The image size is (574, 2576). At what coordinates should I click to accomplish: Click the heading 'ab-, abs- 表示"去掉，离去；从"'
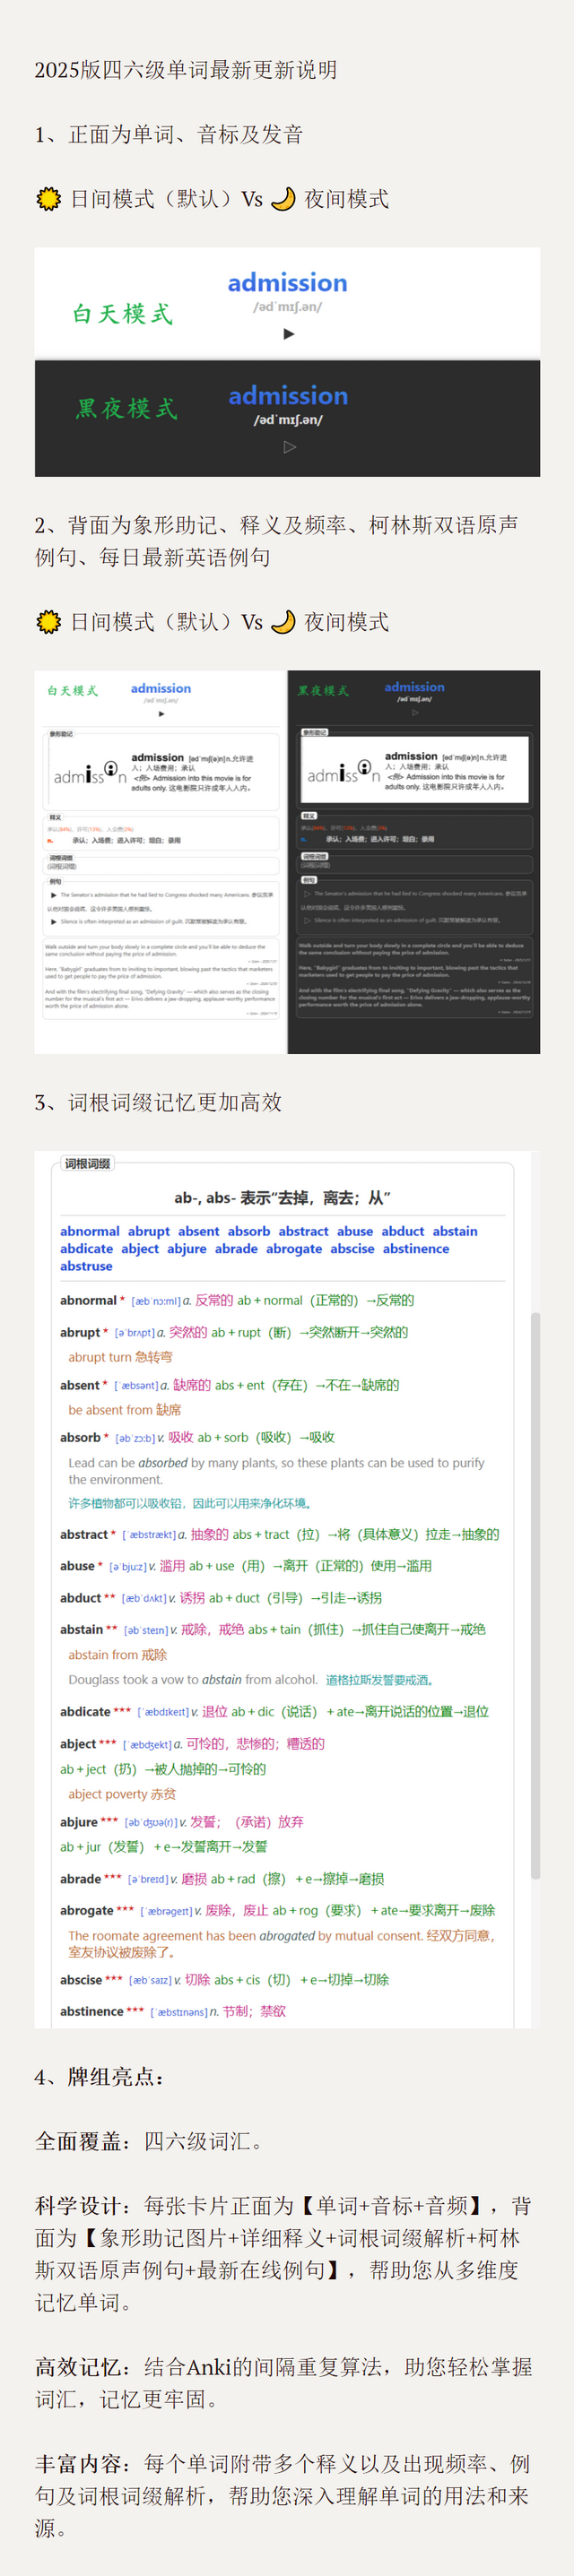[282, 1198]
